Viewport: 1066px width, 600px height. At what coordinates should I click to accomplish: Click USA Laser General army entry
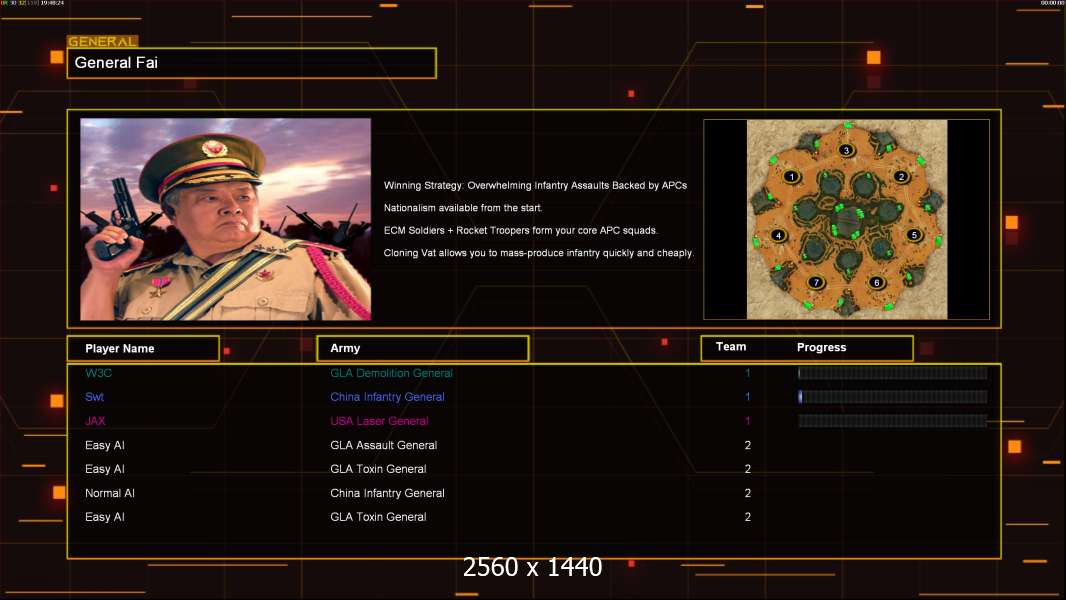(379, 421)
